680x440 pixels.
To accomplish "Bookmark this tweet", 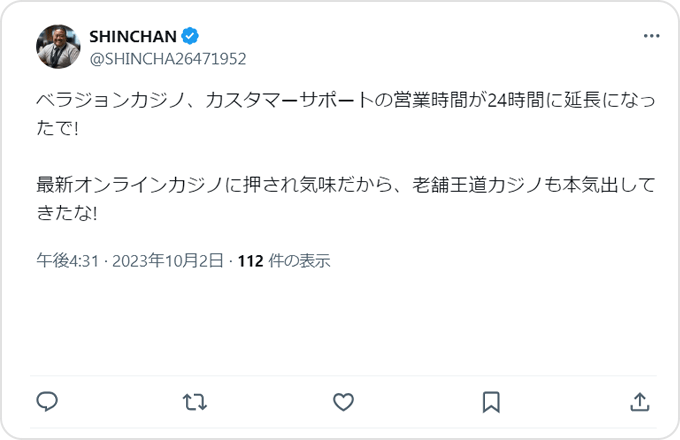I will tap(491, 402).
